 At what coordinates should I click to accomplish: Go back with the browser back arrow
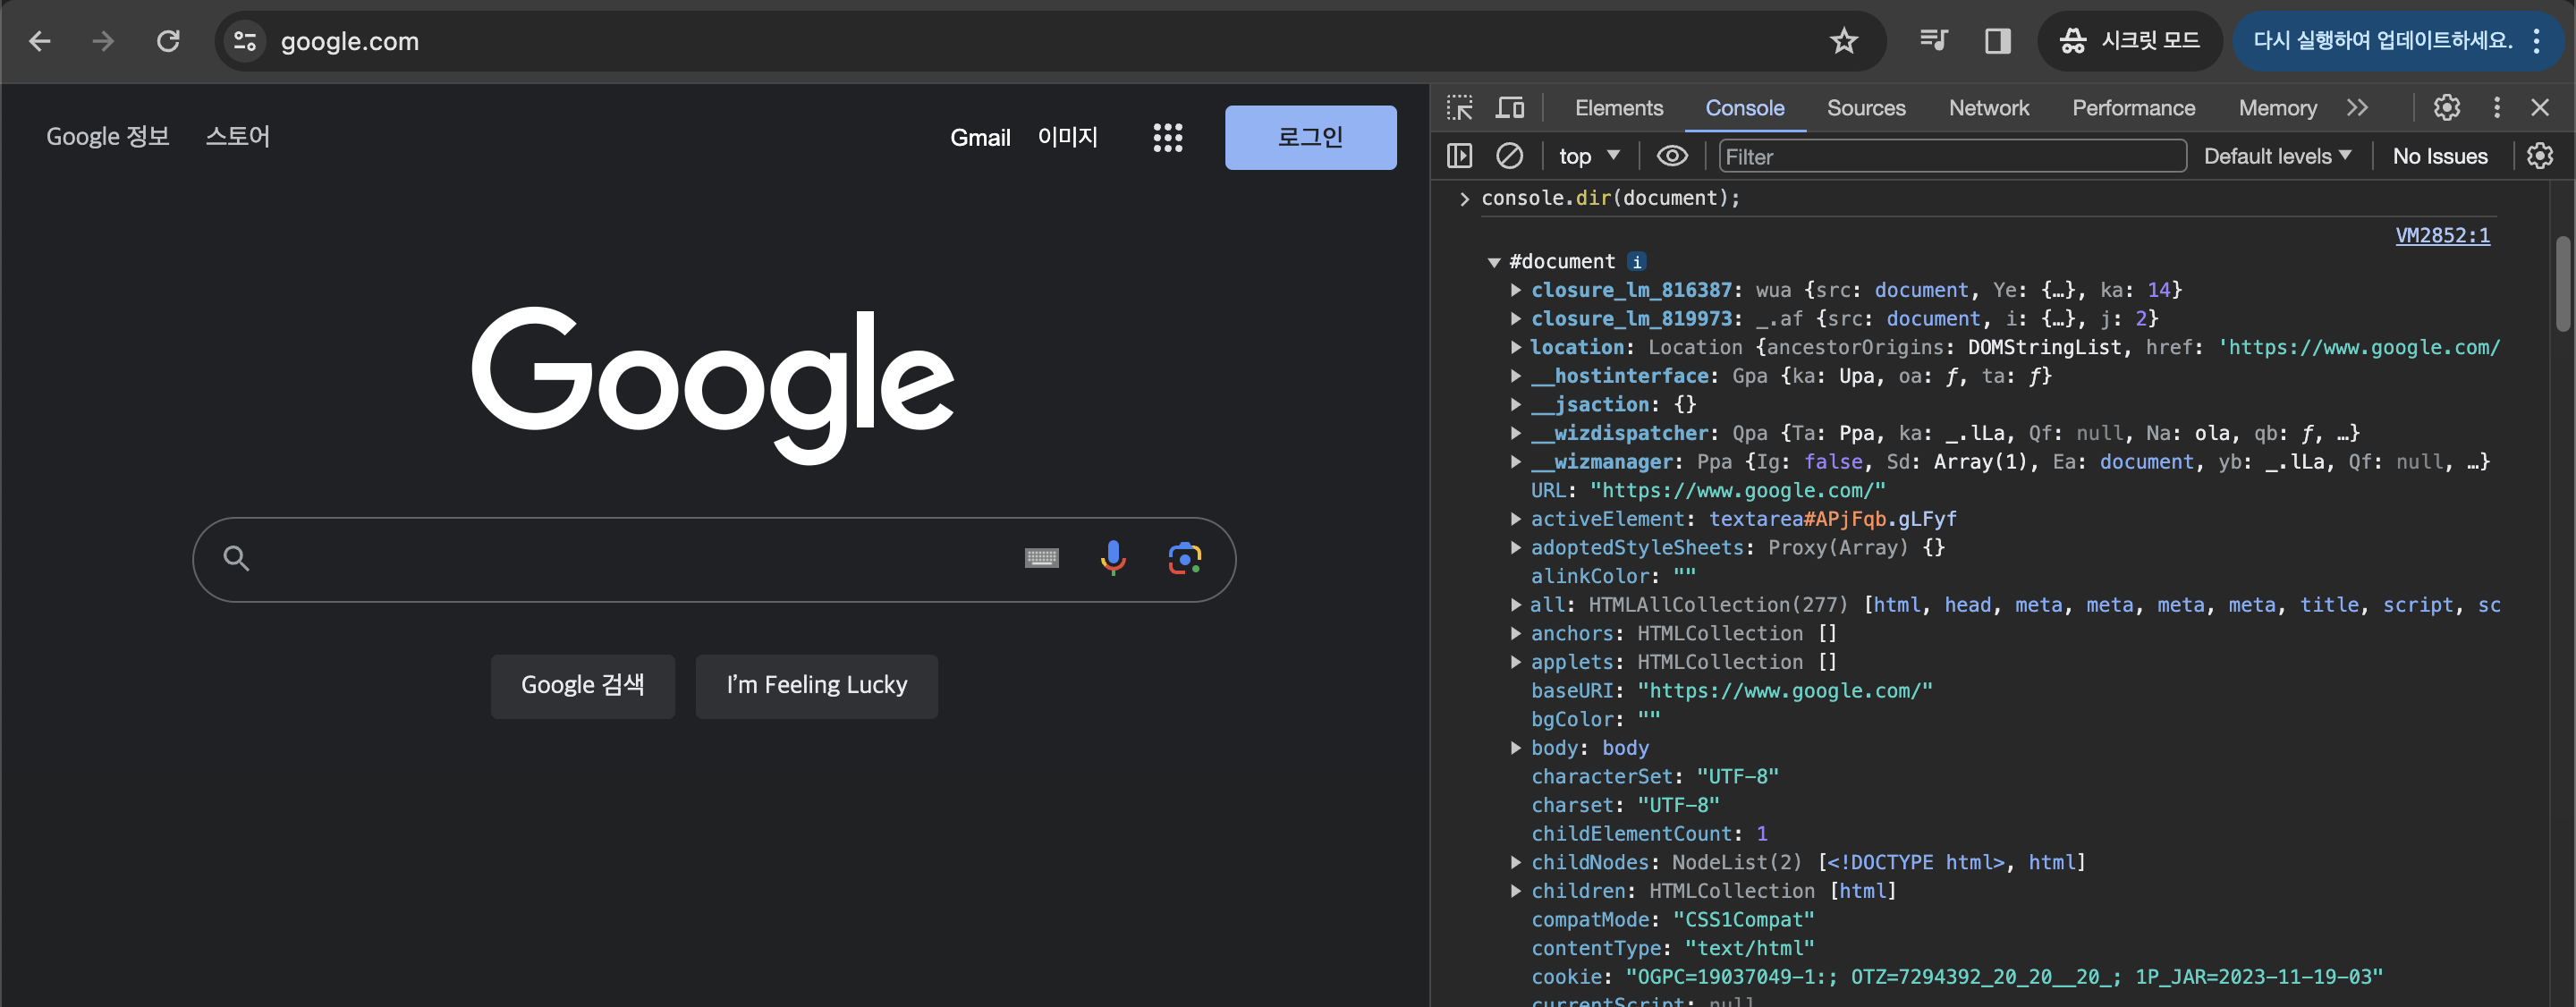[40, 41]
